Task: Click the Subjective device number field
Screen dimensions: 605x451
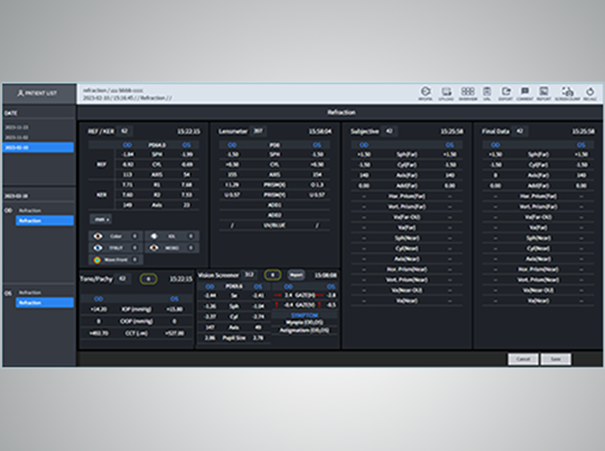Action: [389, 131]
